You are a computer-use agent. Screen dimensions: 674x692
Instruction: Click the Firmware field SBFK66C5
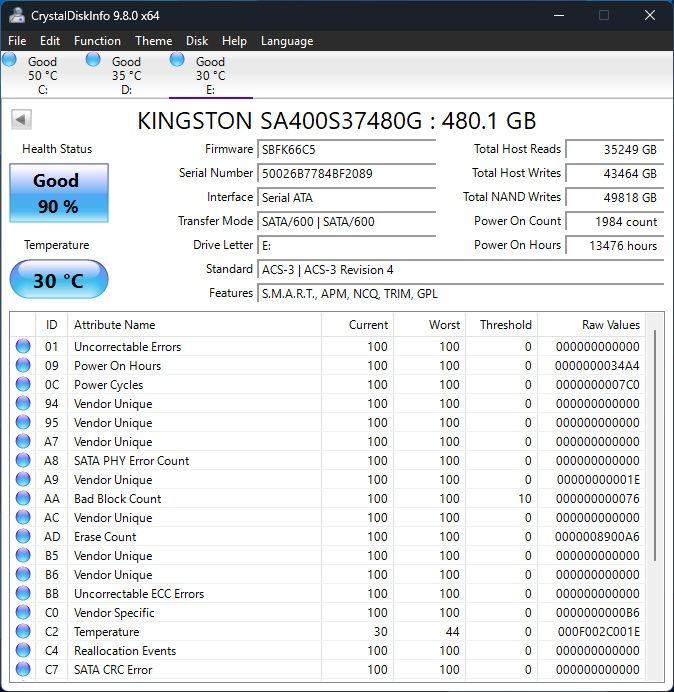(346, 149)
